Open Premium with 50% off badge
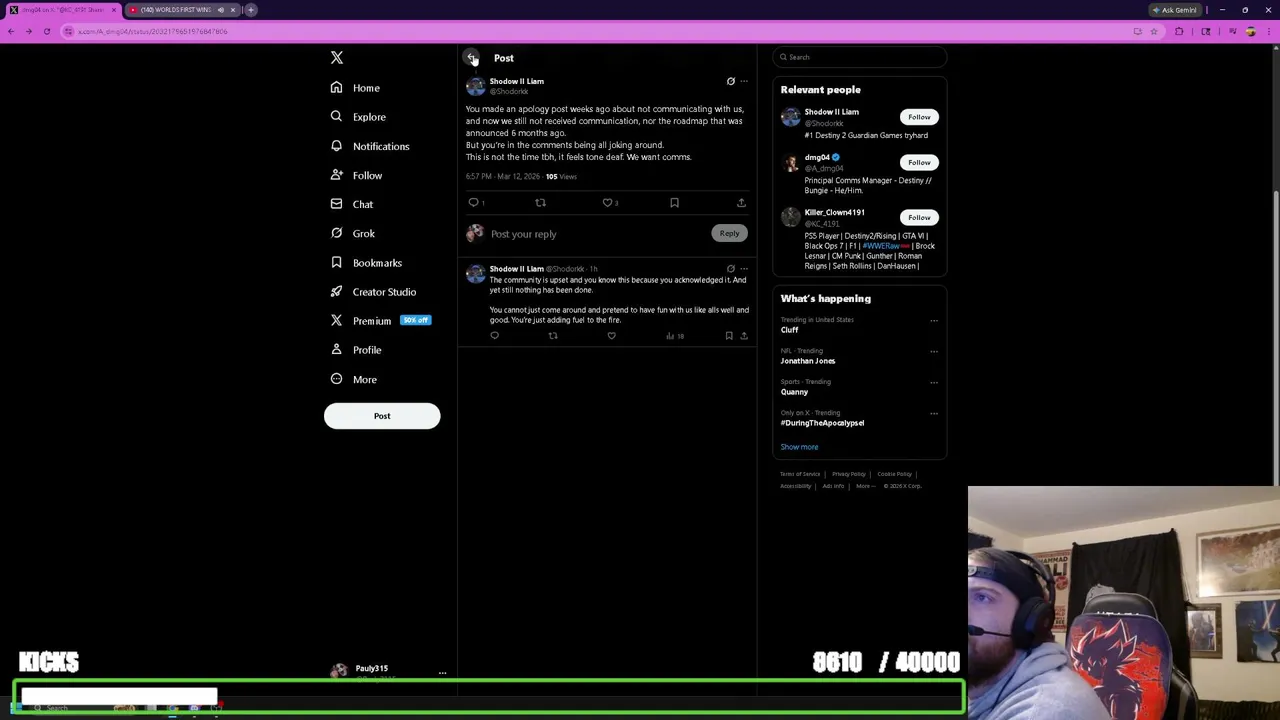Screen dimensions: 1280x720 pyautogui.click(x=380, y=321)
